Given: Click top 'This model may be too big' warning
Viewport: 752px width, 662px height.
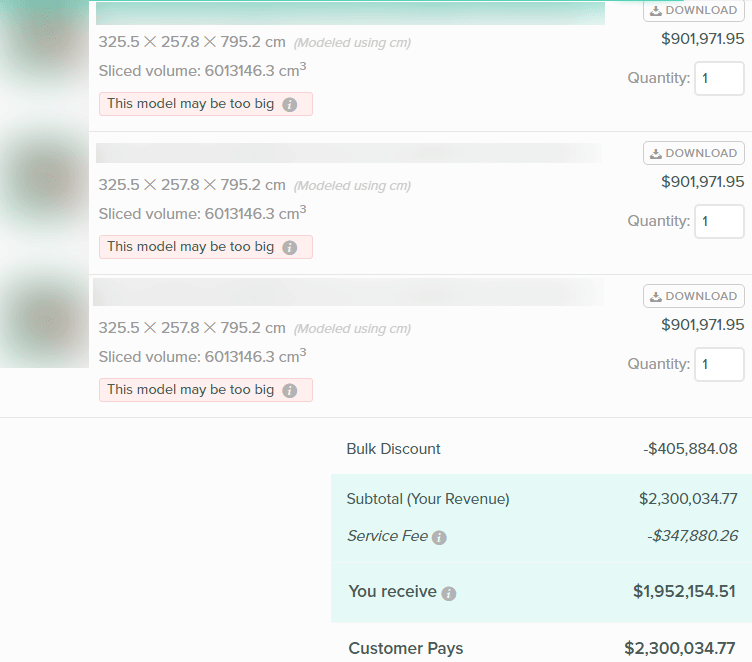Looking at the screenshot, I should point(191,104).
